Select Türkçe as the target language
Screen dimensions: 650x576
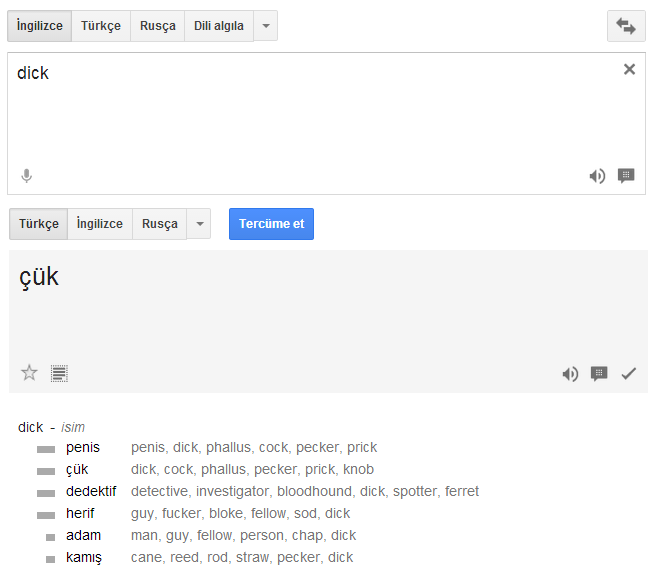click(39, 224)
